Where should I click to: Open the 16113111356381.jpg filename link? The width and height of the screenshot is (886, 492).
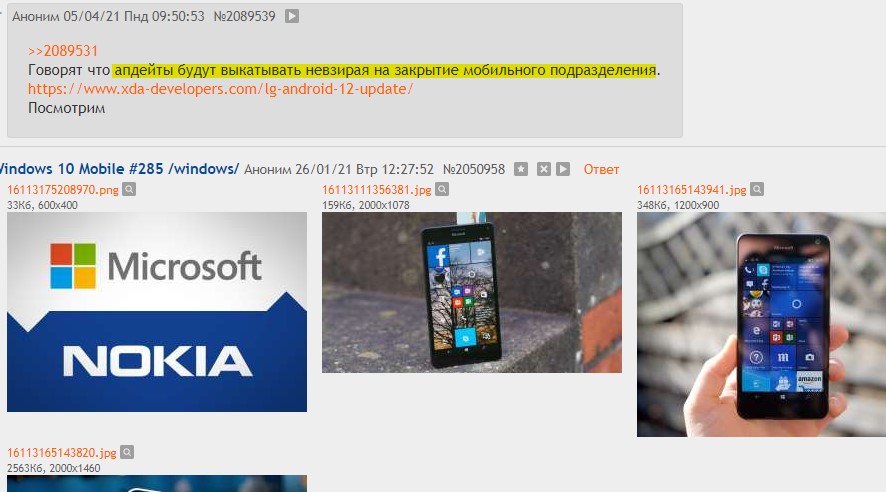point(377,190)
